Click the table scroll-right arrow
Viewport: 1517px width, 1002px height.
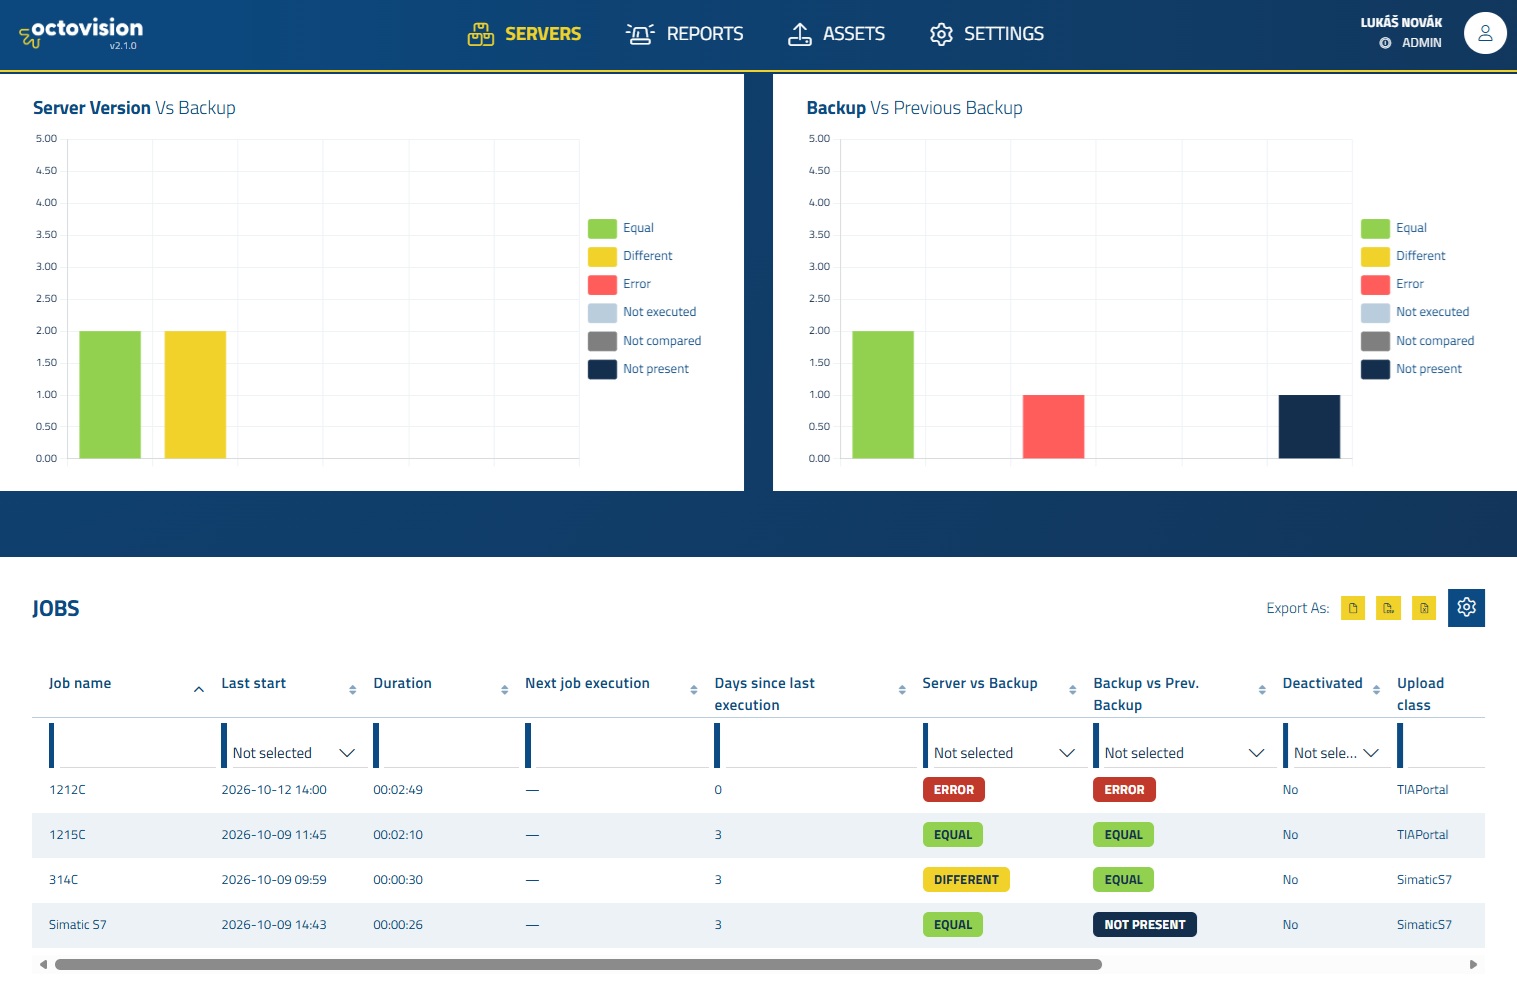click(1473, 965)
